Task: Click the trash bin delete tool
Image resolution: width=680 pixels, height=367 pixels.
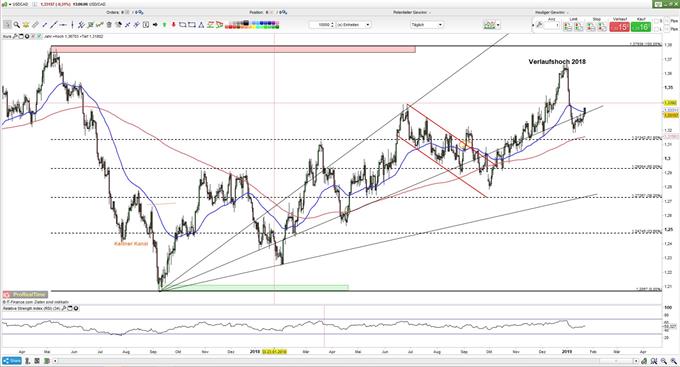Action: (x=109, y=25)
